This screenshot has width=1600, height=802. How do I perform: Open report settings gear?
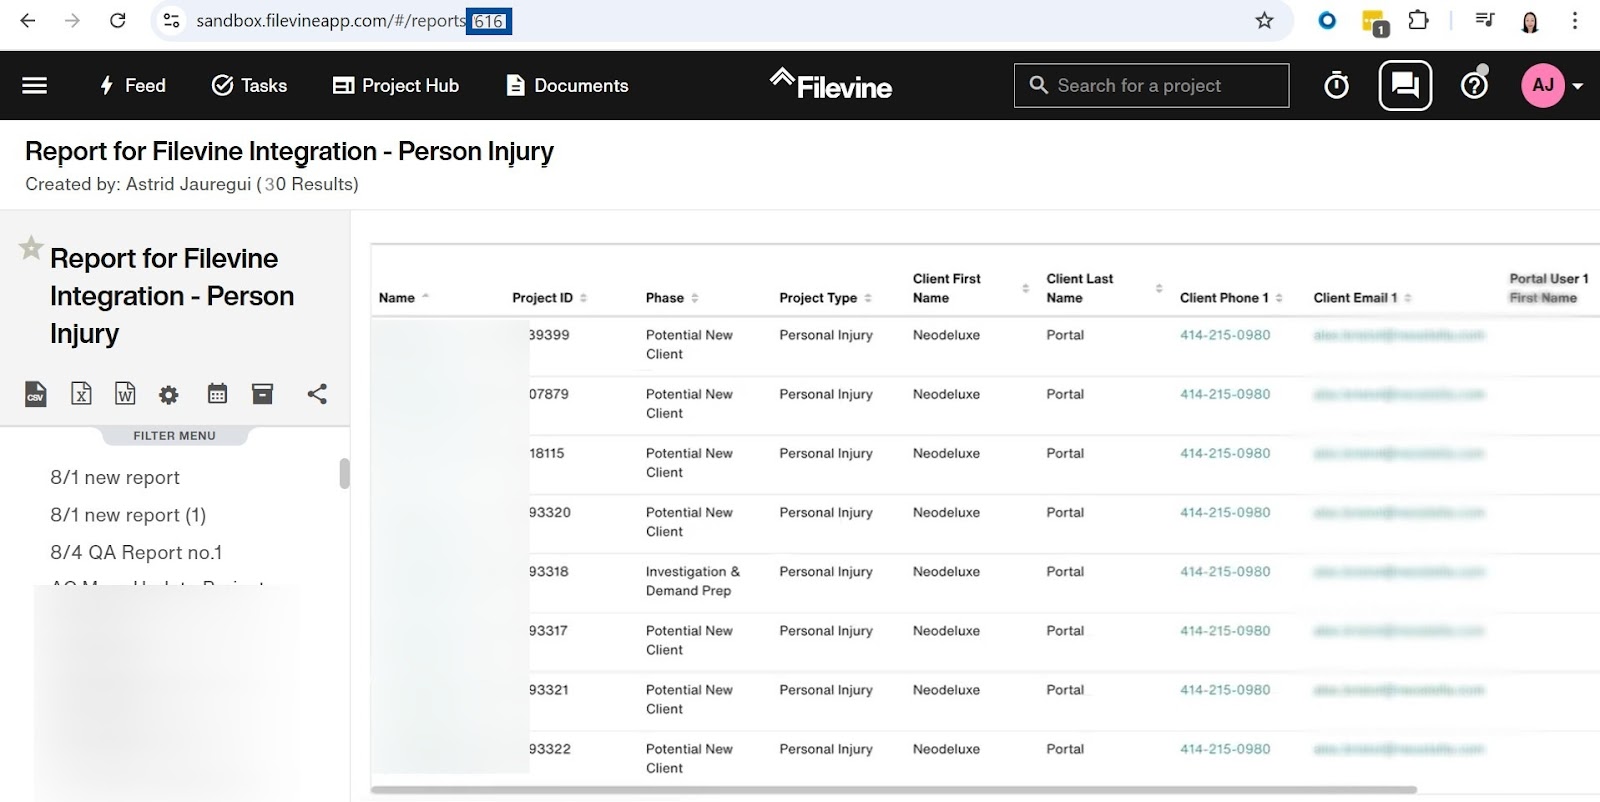[169, 395]
